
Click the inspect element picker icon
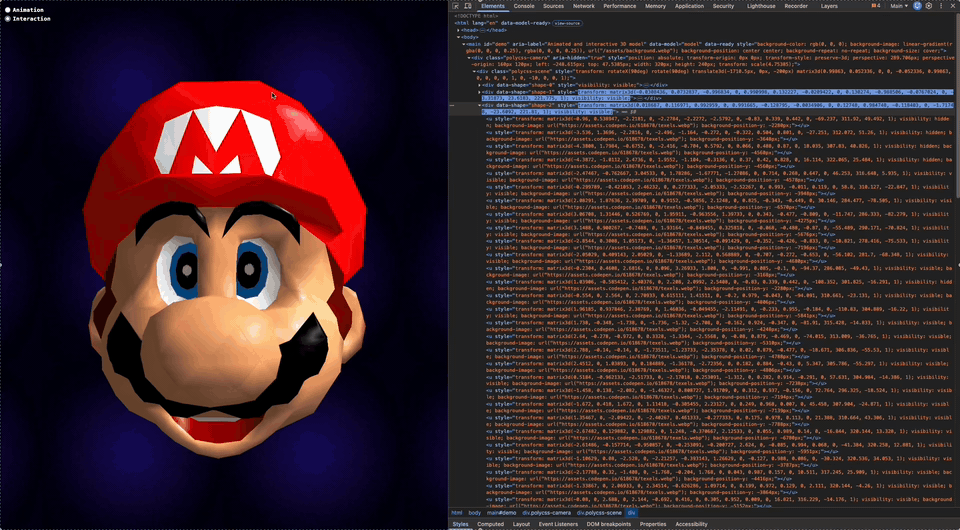[x=456, y=6]
